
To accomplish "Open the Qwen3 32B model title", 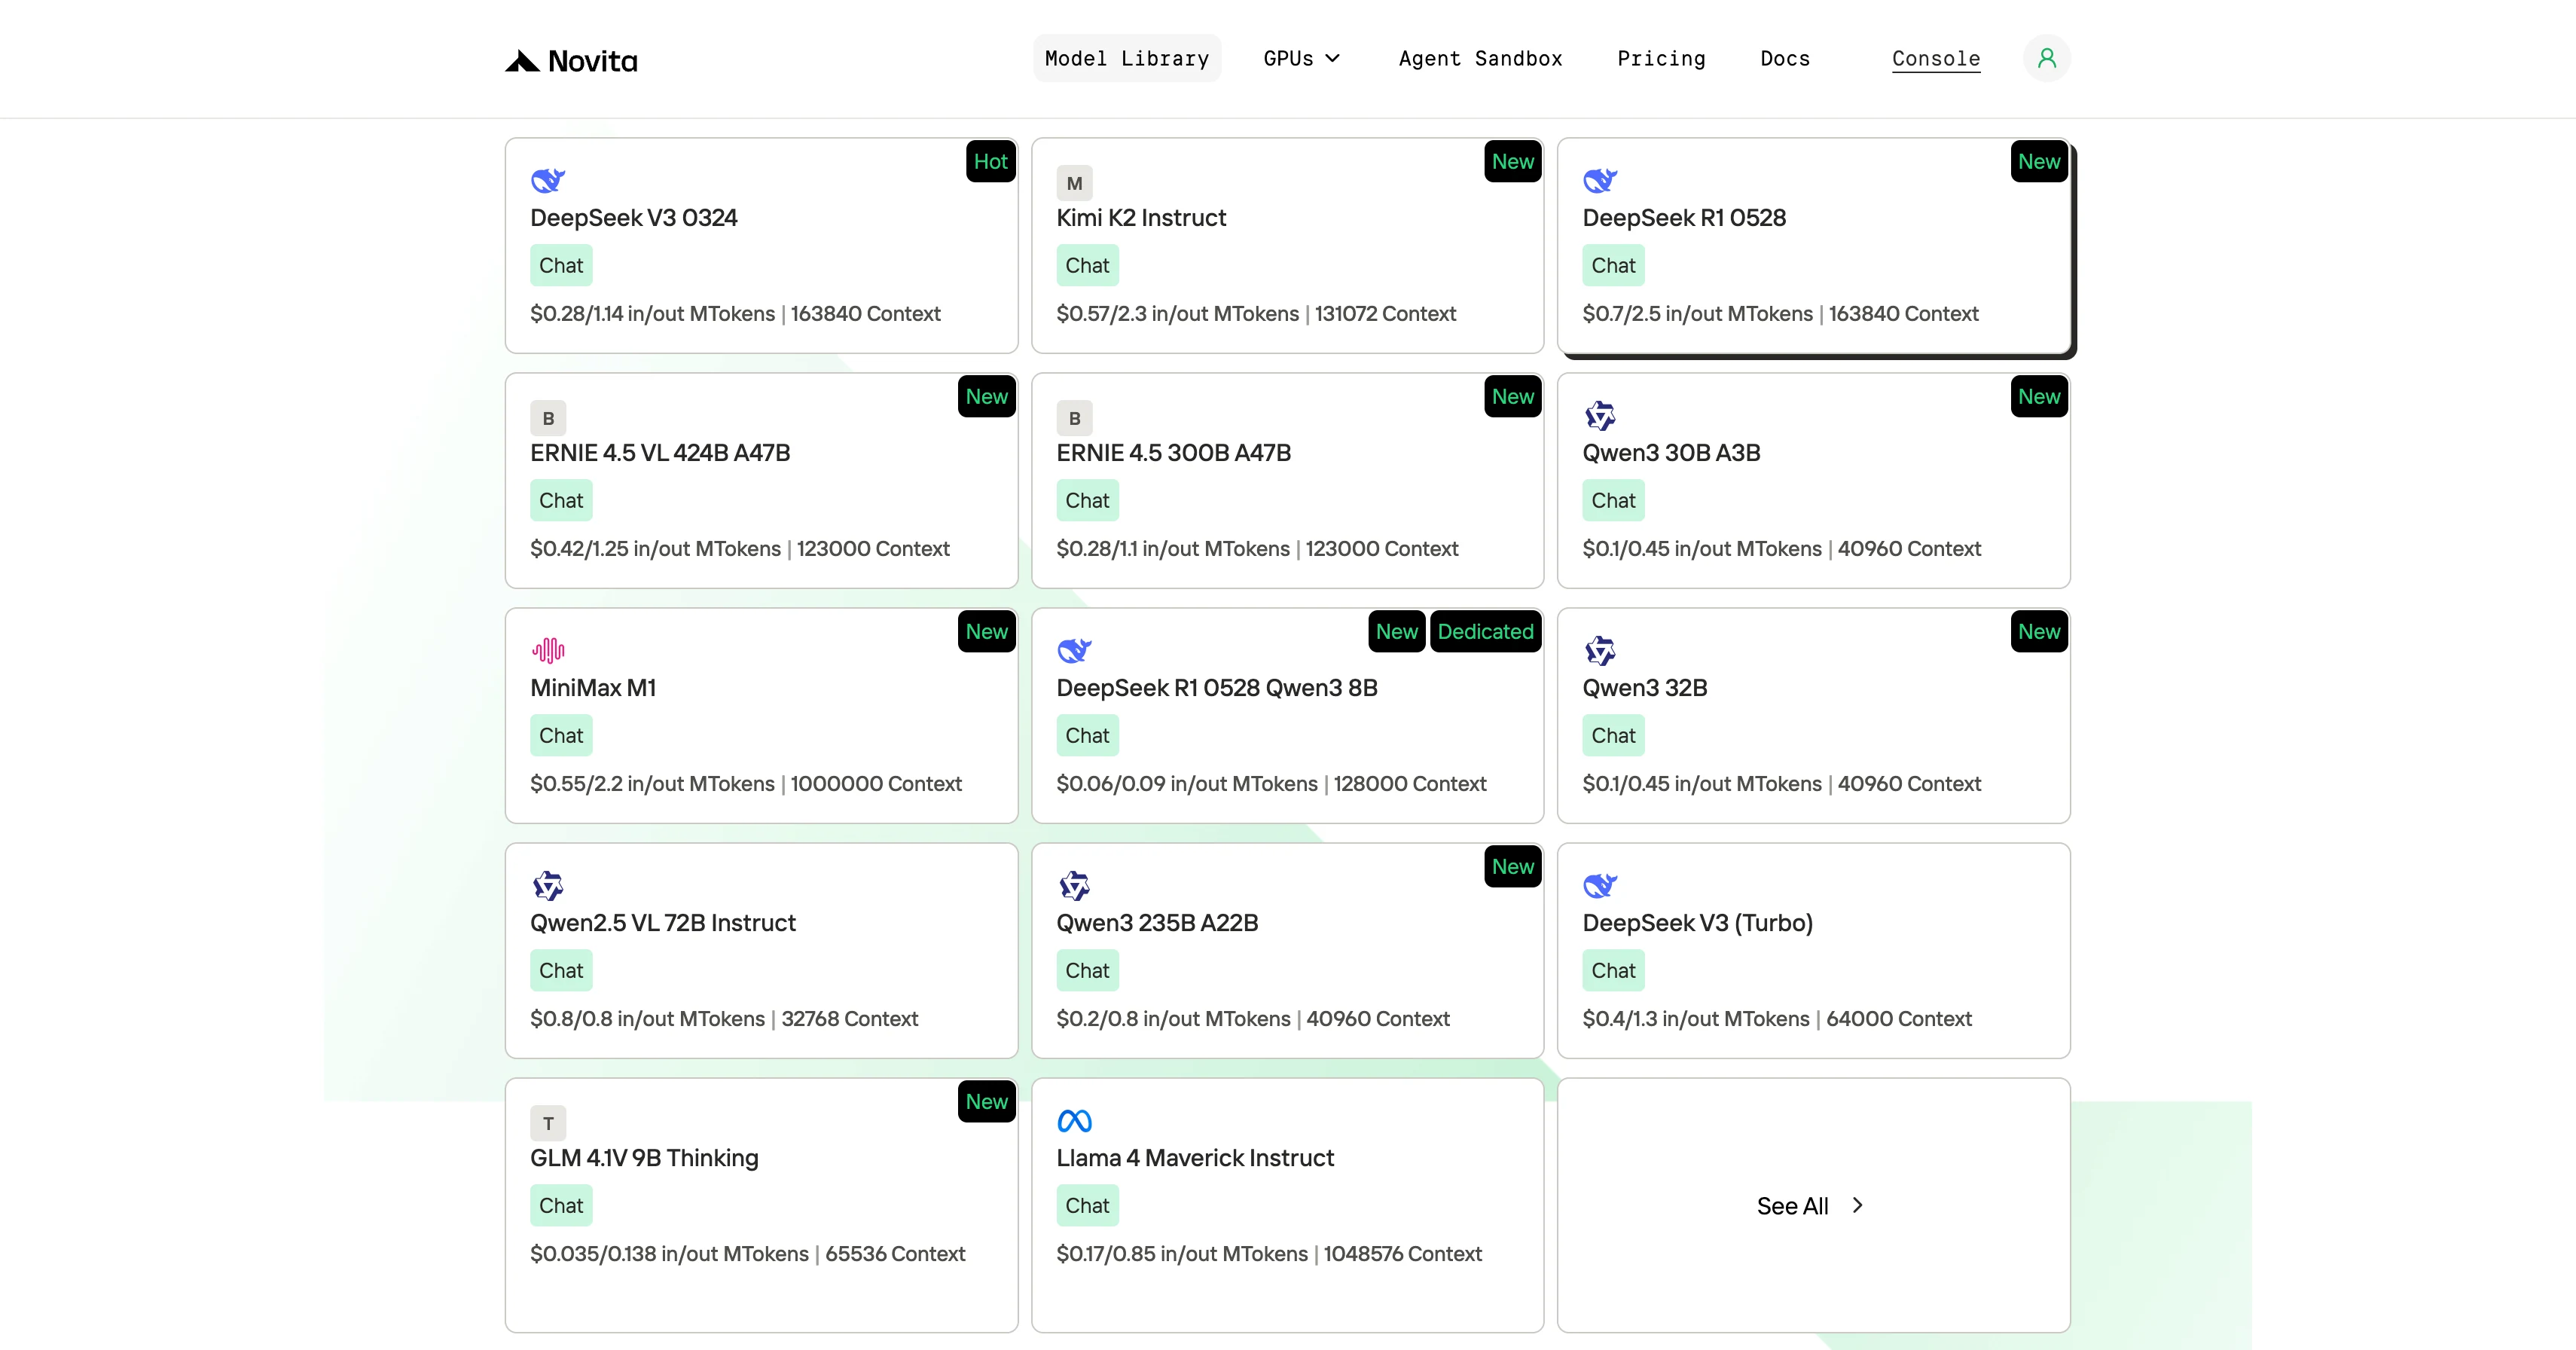I will [1645, 688].
